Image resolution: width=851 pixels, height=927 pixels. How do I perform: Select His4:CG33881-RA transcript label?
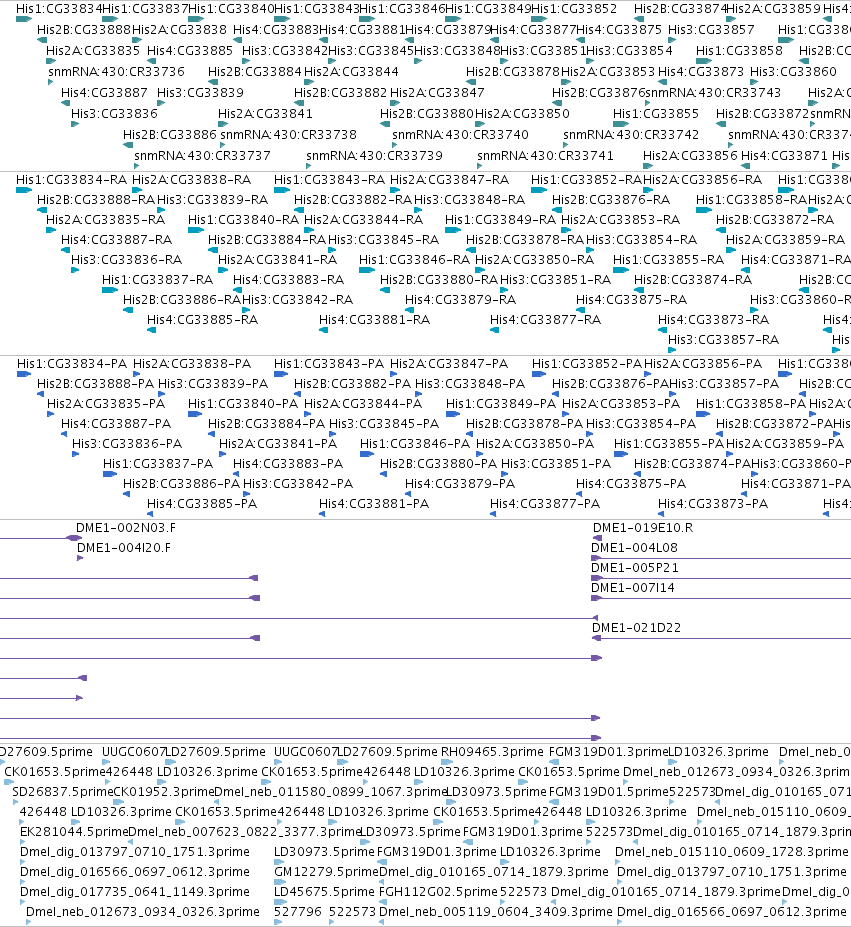[374, 320]
